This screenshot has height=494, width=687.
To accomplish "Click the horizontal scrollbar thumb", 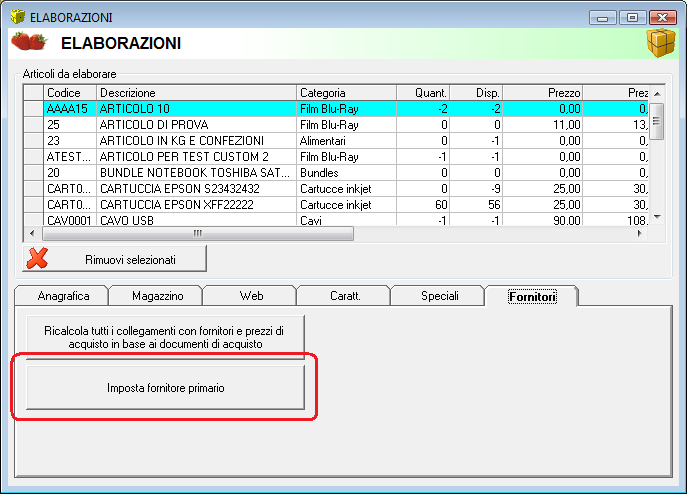I will (198, 234).
